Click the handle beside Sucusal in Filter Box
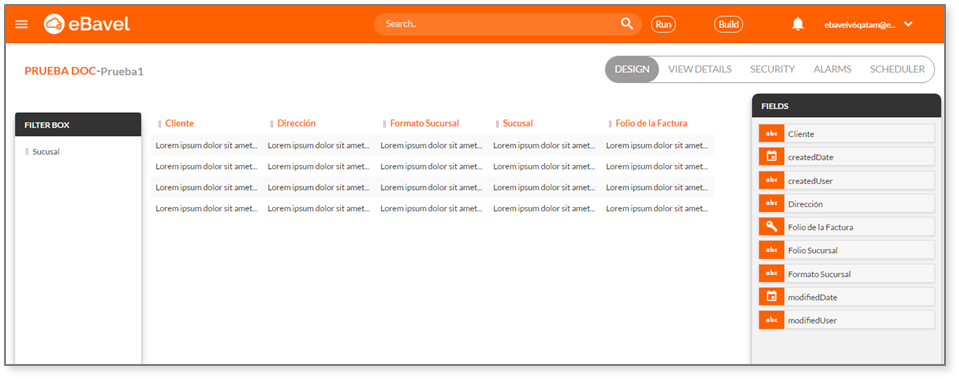 tap(26, 152)
